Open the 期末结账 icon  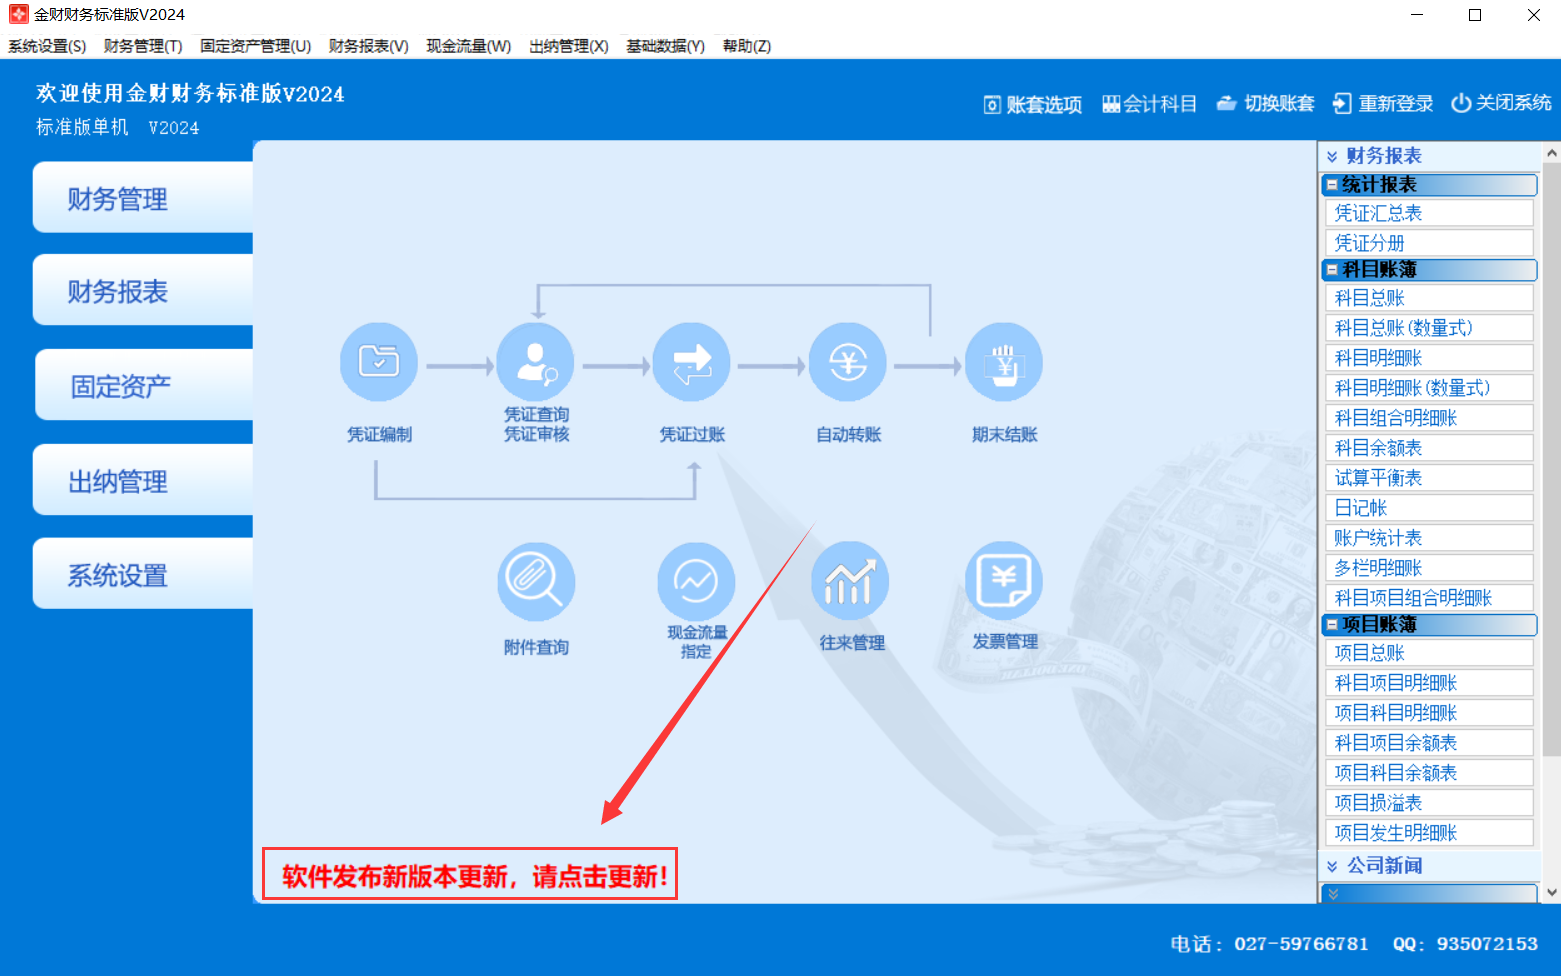tap(1004, 362)
